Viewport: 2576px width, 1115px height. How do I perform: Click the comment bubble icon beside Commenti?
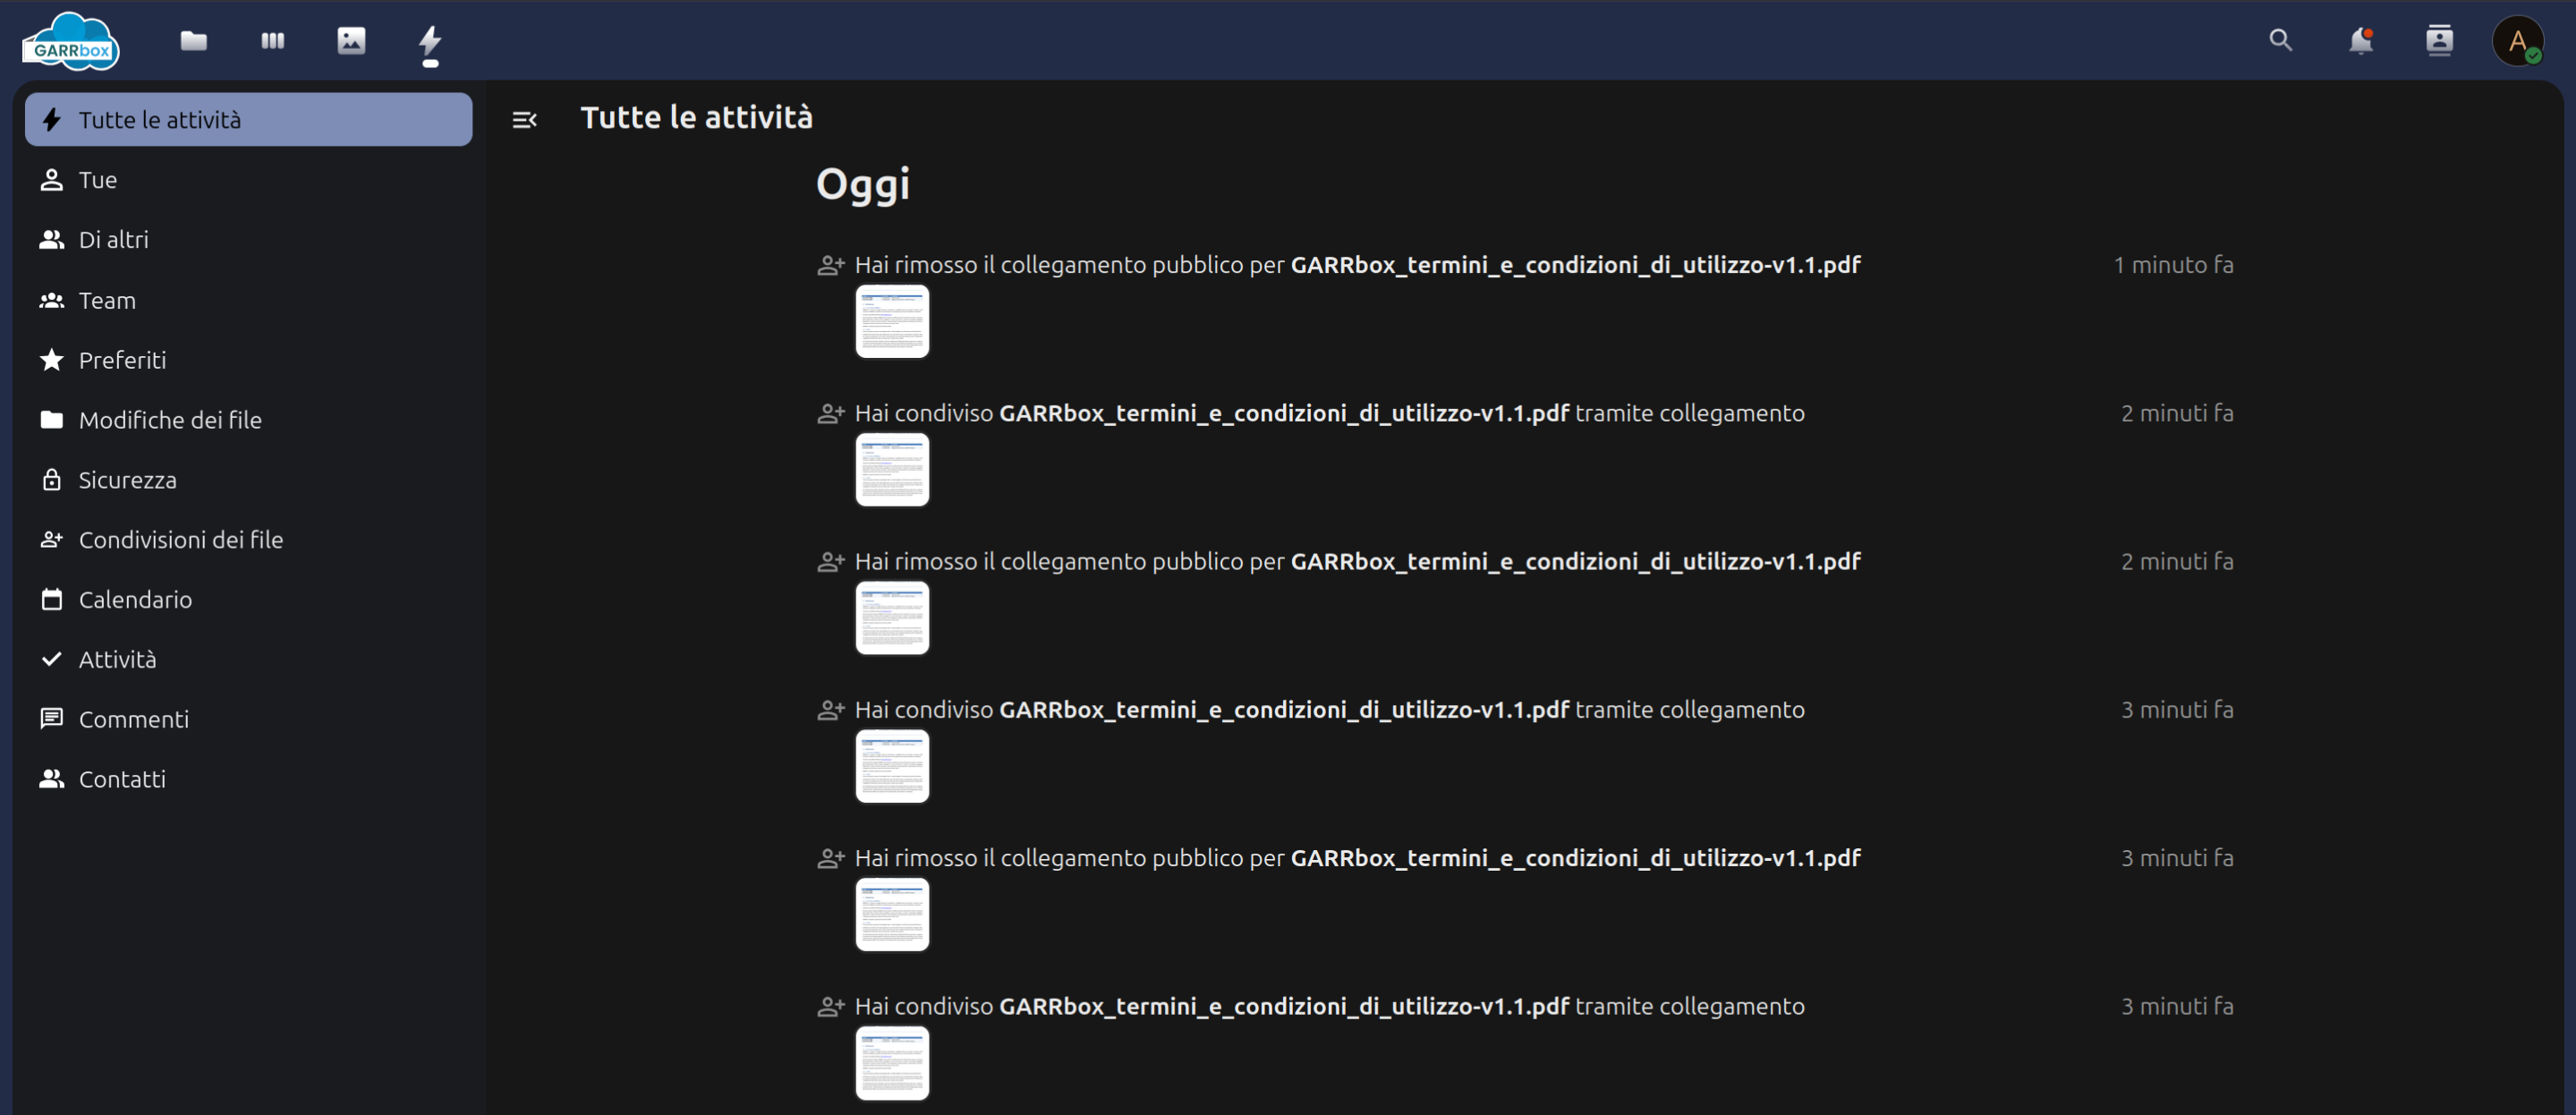[51, 718]
